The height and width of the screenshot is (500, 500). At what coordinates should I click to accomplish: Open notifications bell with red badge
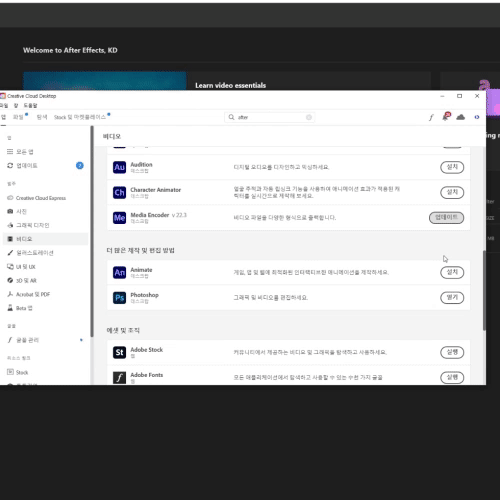446,116
